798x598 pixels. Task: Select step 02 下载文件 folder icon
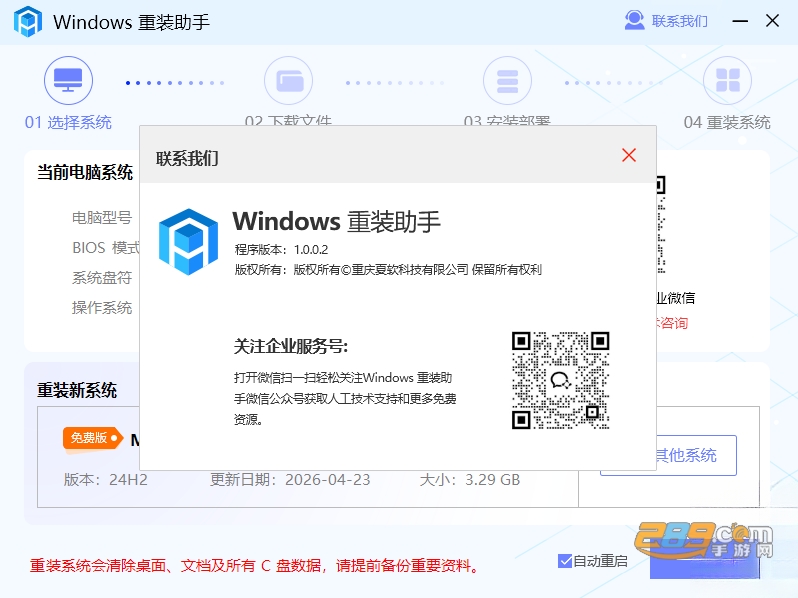click(289, 80)
